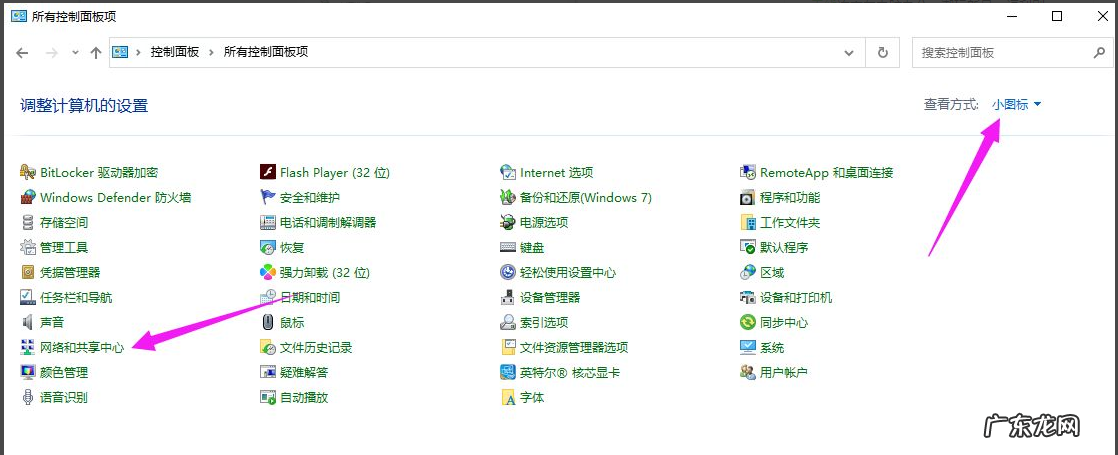Image resolution: width=1118 pixels, height=455 pixels.
Task: Expand chevron after 控制面板 breadcrumb
Action: tap(212, 52)
